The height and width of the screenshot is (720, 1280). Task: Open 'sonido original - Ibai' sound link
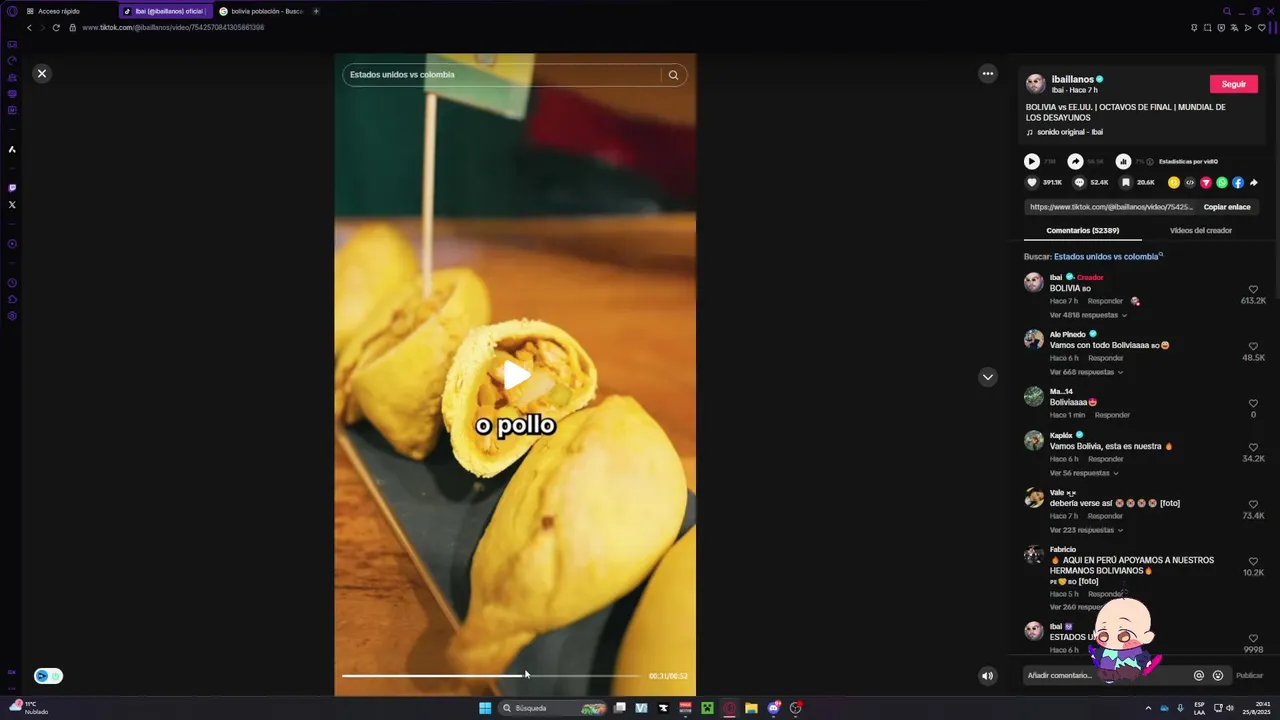(x=1069, y=132)
